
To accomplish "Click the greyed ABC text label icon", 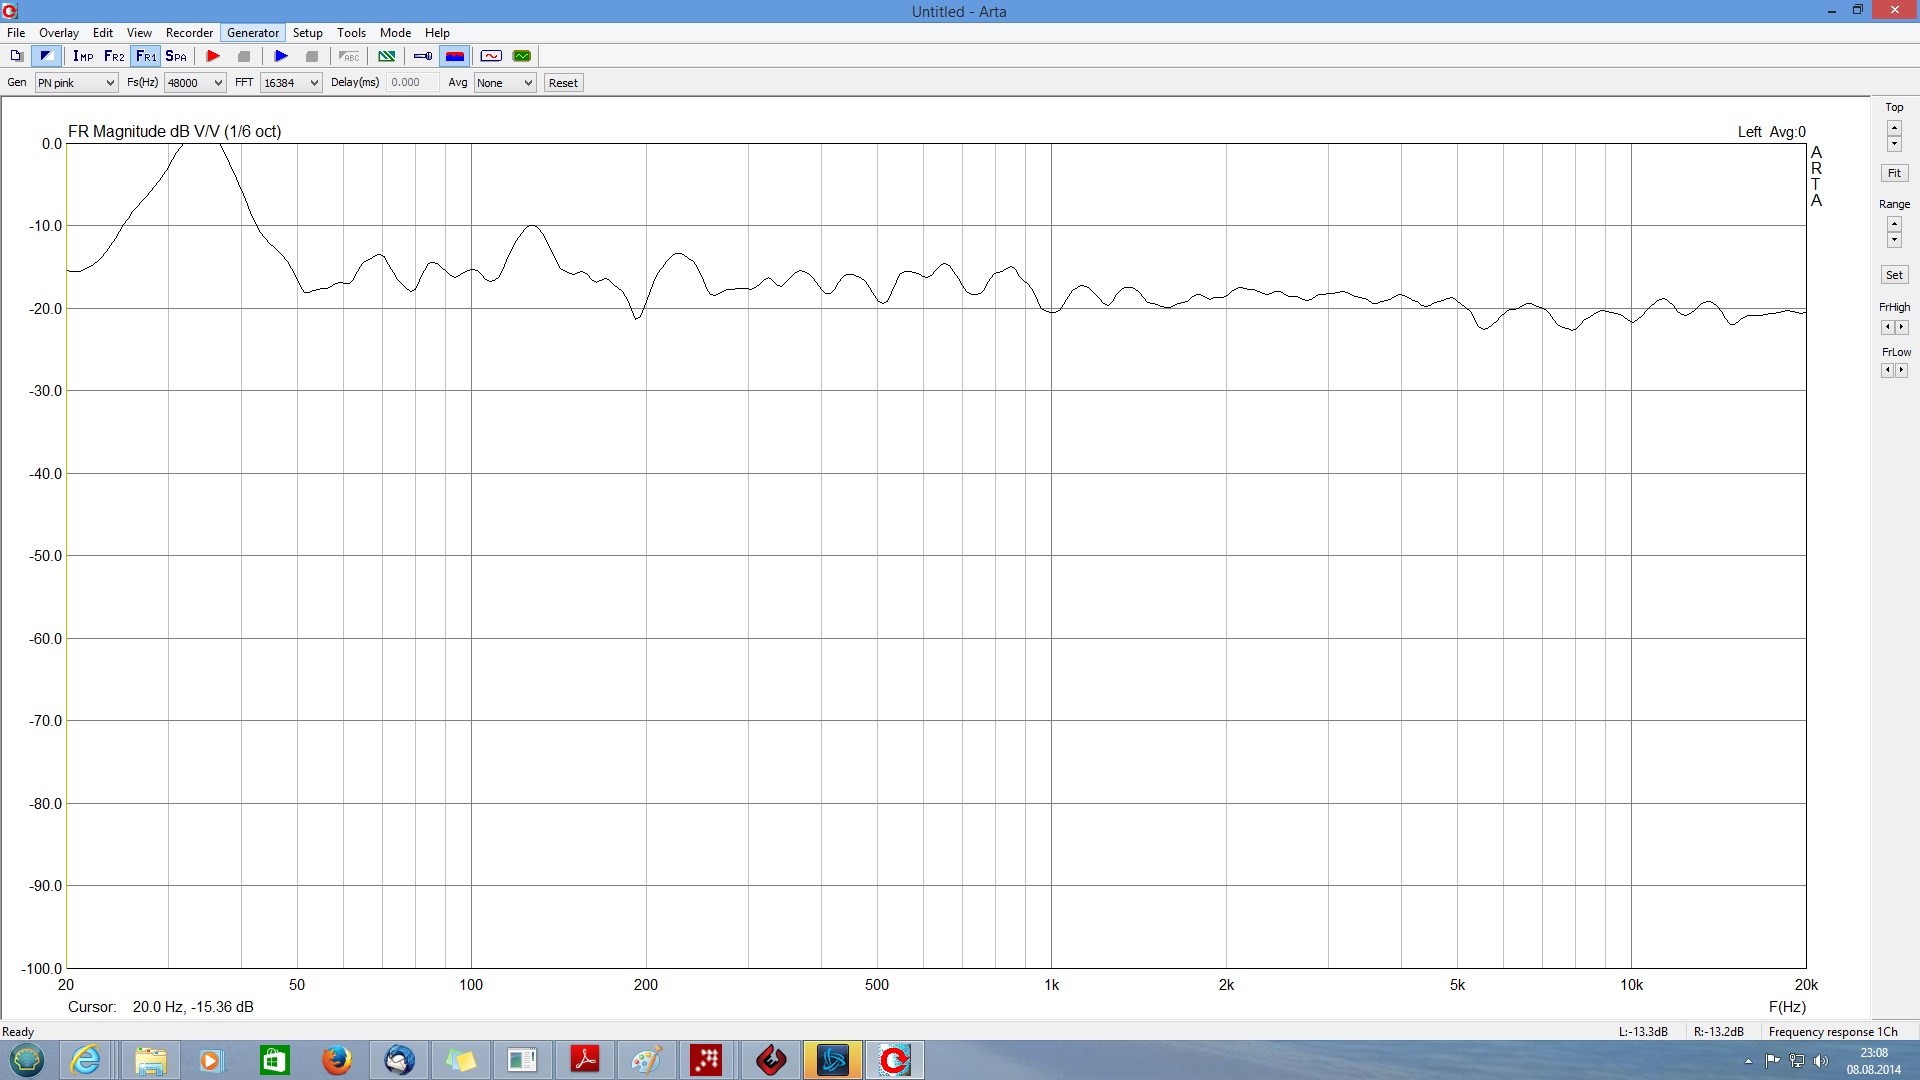I will point(349,56).
